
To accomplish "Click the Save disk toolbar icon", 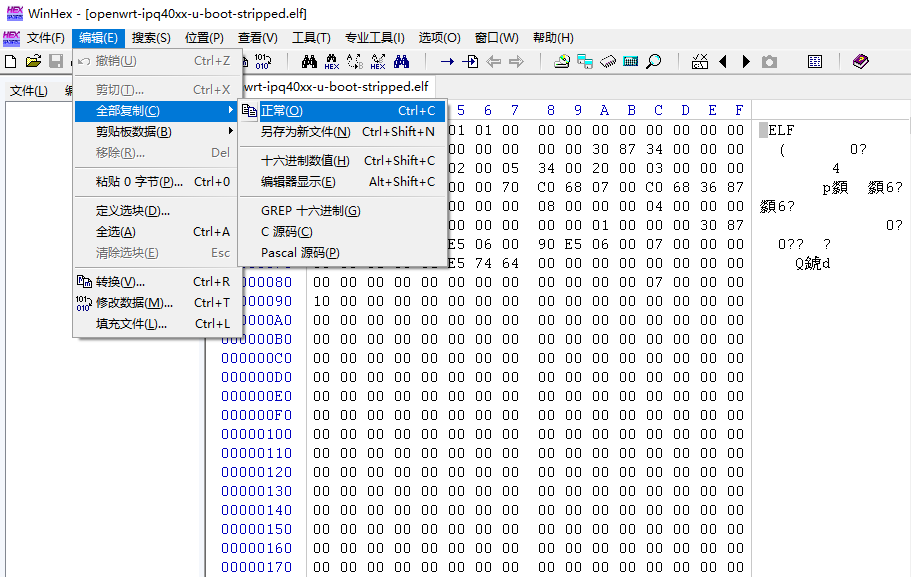I will pyautogui.click(x=56, y=62).
